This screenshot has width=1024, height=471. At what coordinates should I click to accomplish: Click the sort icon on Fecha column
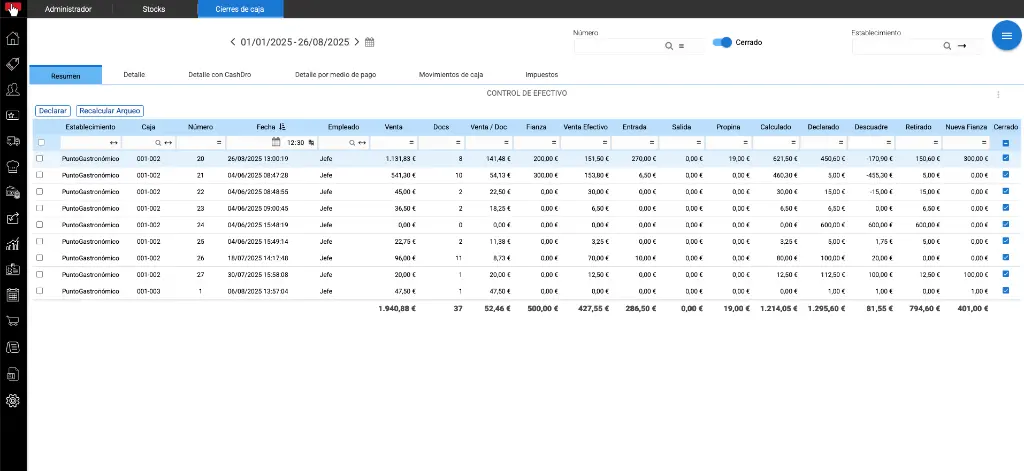(282, 127)
